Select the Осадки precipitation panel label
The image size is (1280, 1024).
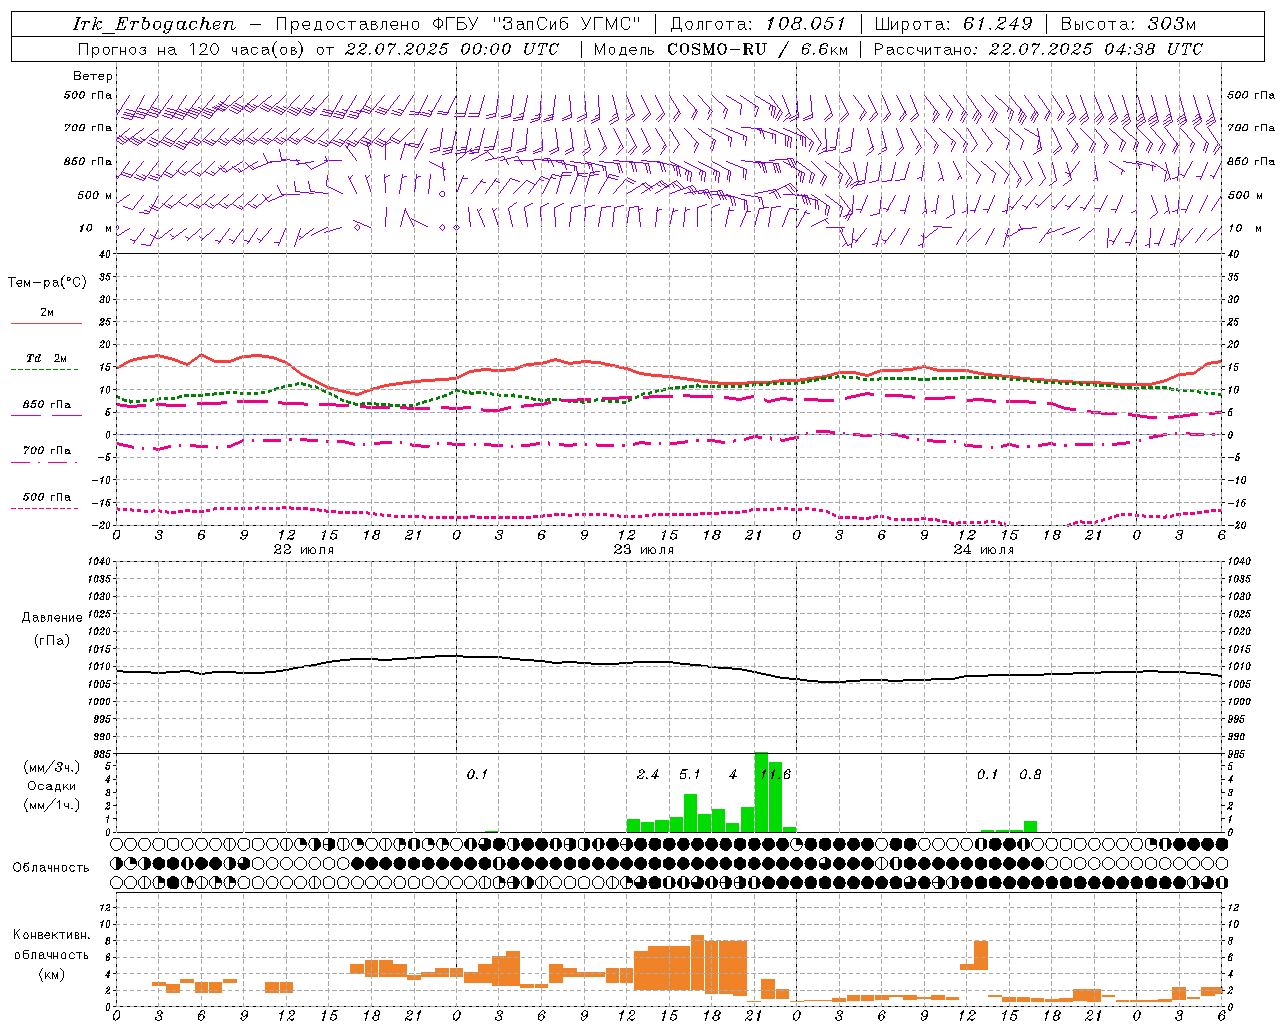click(x=51, y=786)
